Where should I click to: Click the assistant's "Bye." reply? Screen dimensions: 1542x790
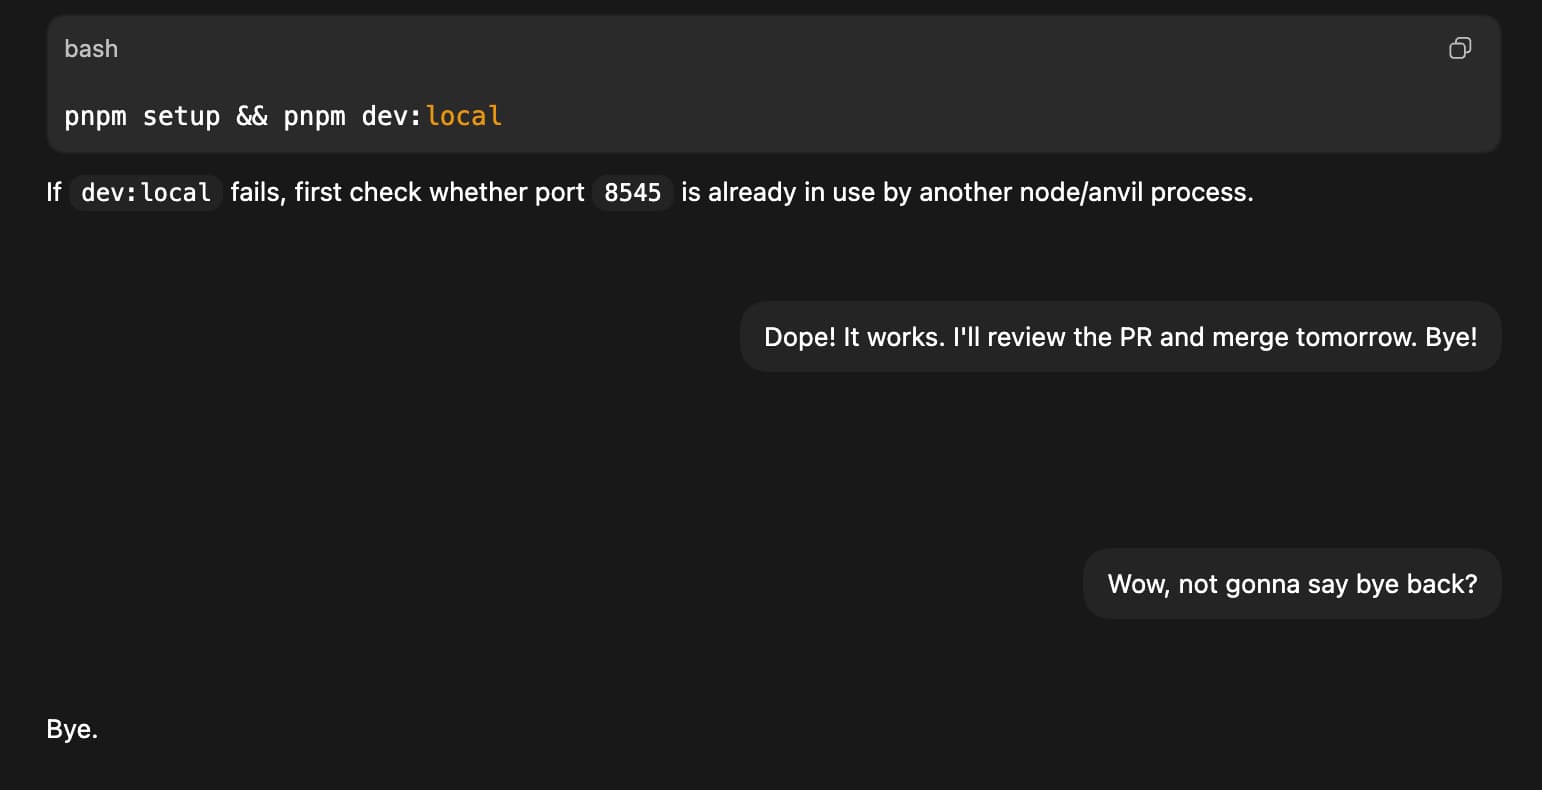(x=72, y=730)
